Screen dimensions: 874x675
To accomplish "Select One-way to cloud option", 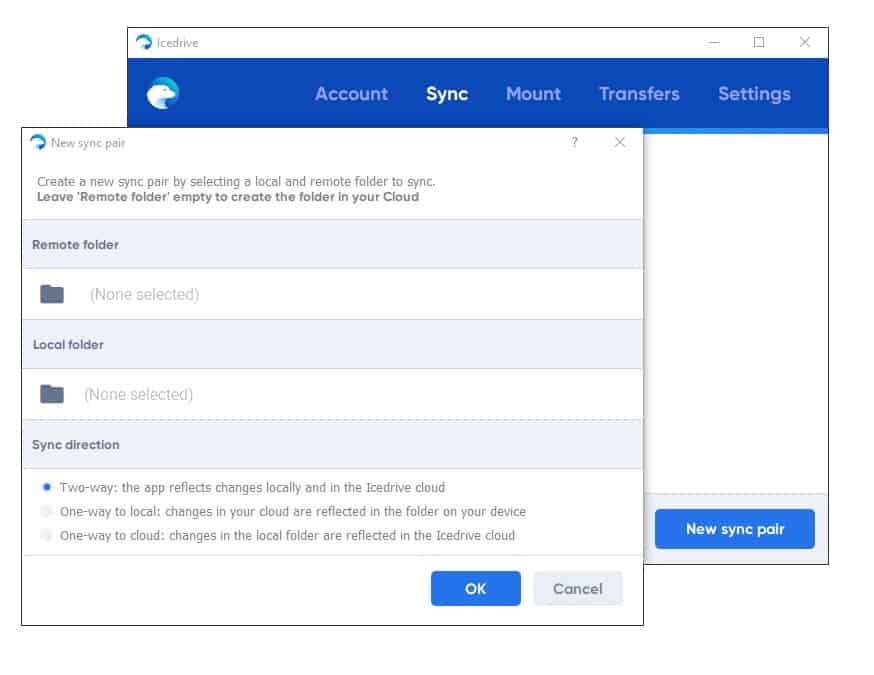I will 47,535.
